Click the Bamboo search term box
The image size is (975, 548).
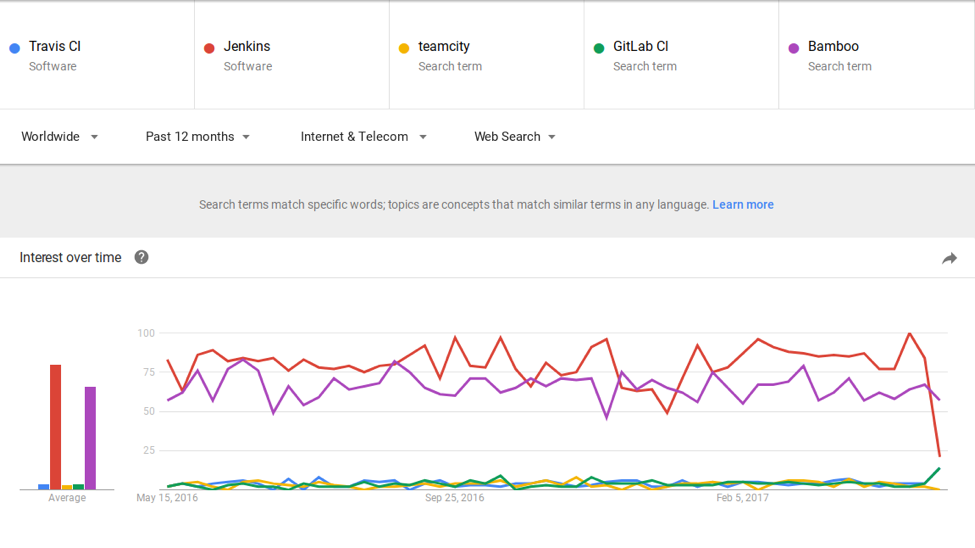(x=877, y=55)
